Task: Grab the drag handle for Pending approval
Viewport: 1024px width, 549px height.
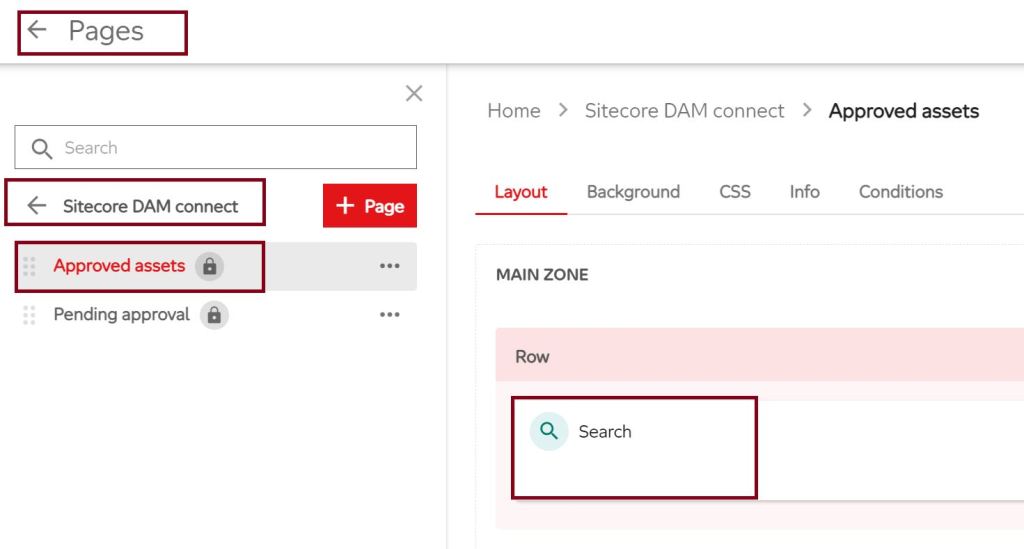Action: 29,315
